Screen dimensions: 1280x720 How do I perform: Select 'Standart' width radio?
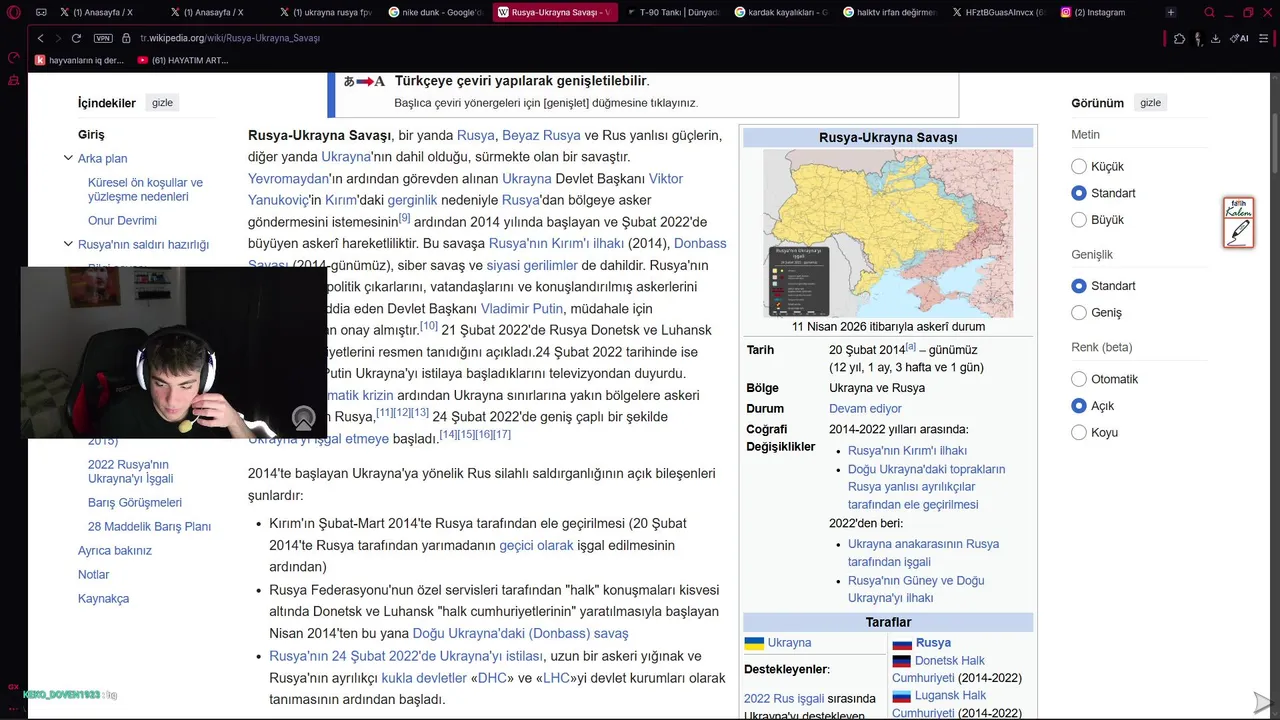(x=1079, y=286)
